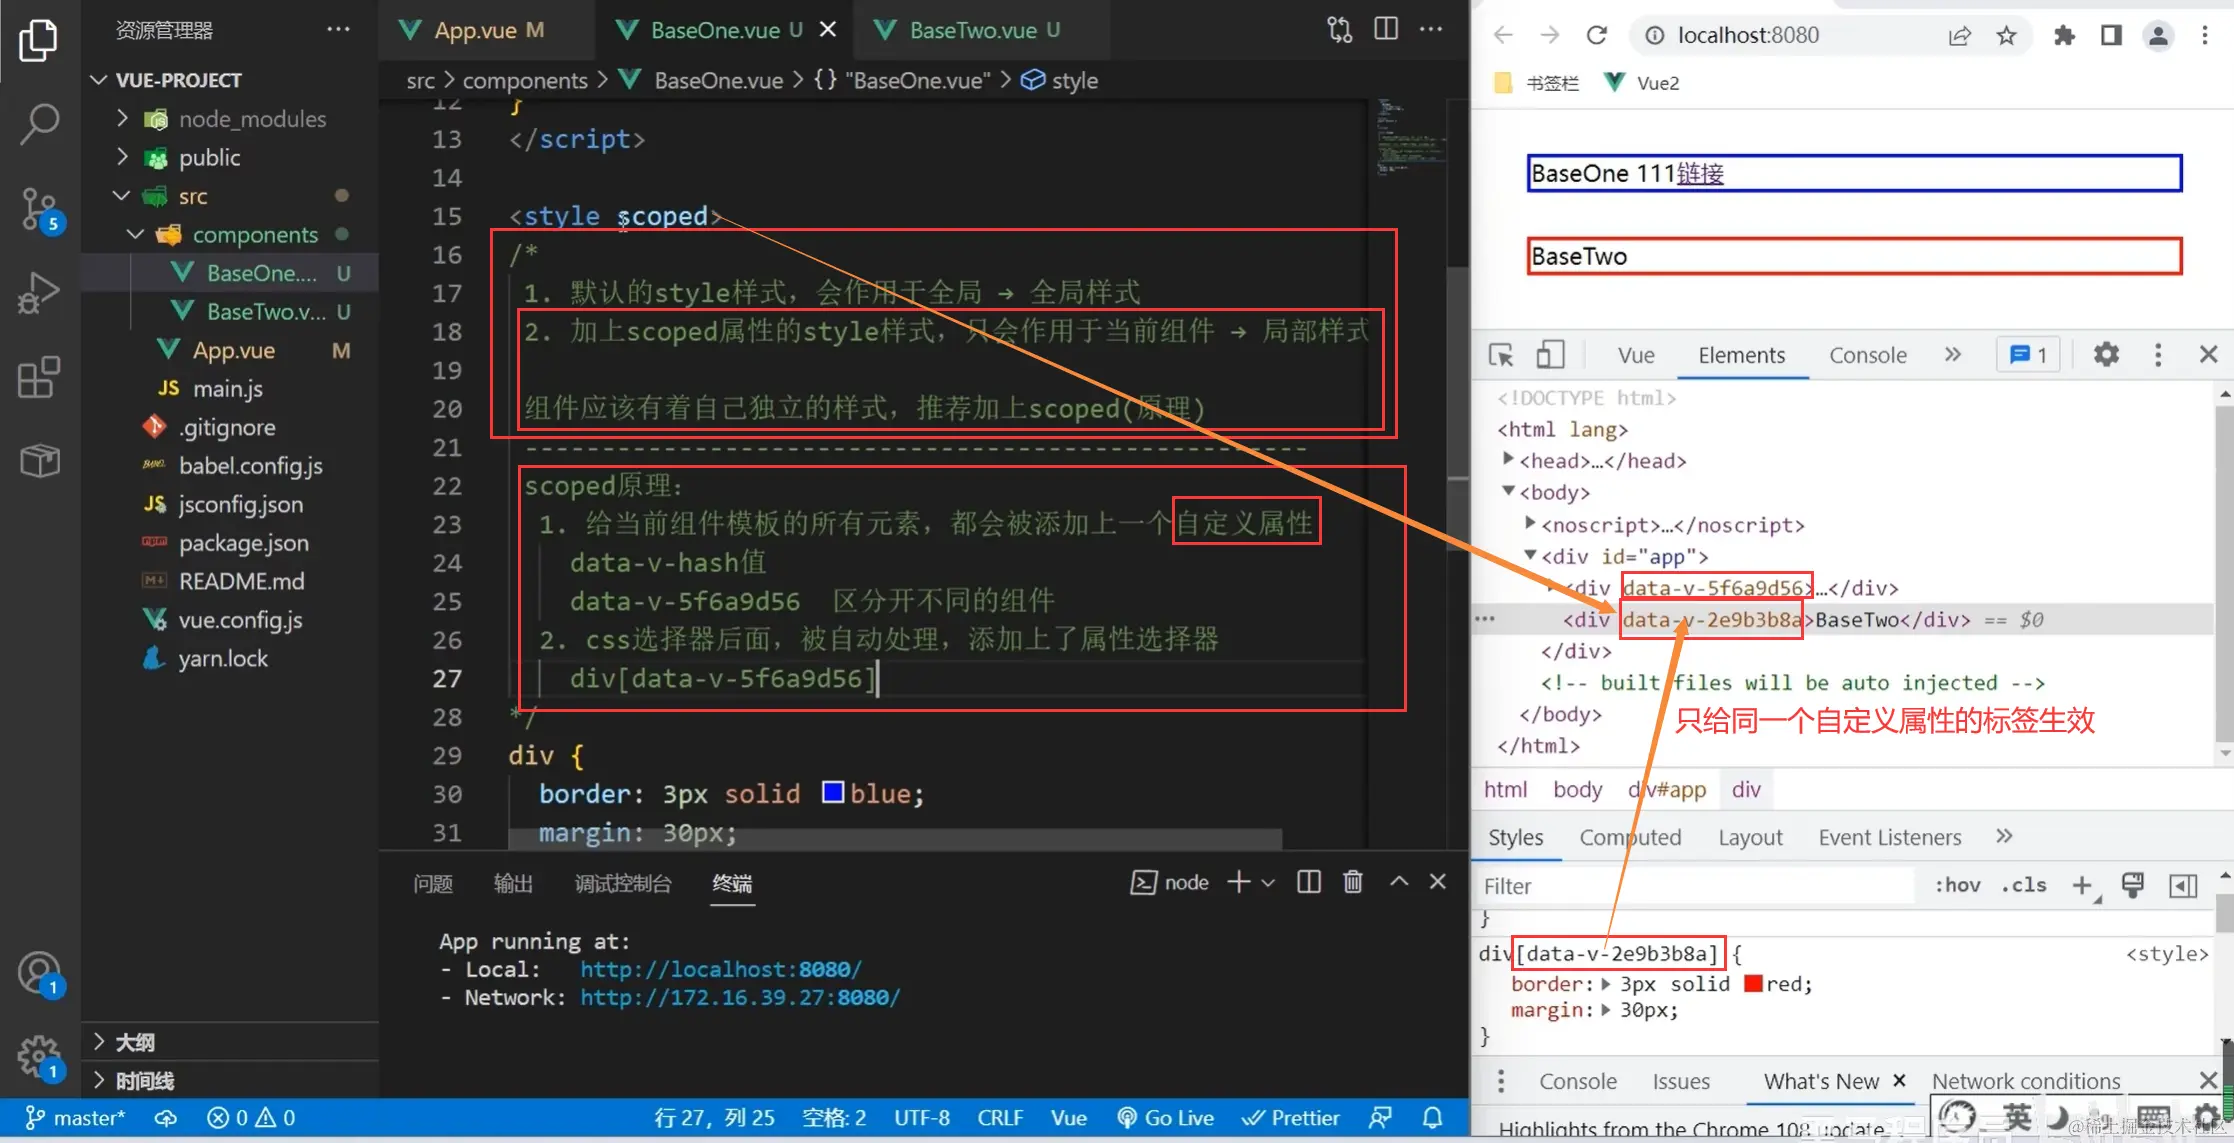The width and height of the screenshot is (2234, 1143).
Task: Open the Local localhost:8080 terminal link
Action: 720,969
